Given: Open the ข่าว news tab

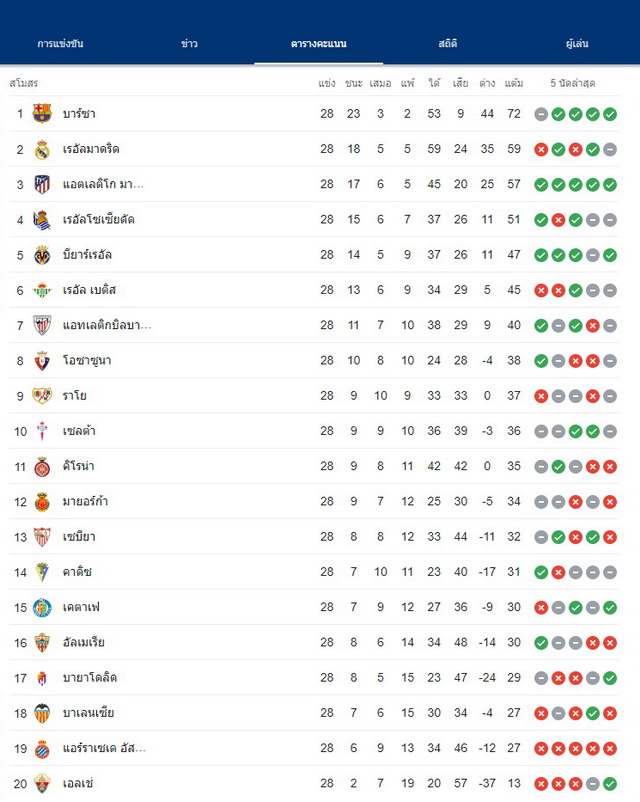Looking at the screenshot, I should (x=189, y=44).
